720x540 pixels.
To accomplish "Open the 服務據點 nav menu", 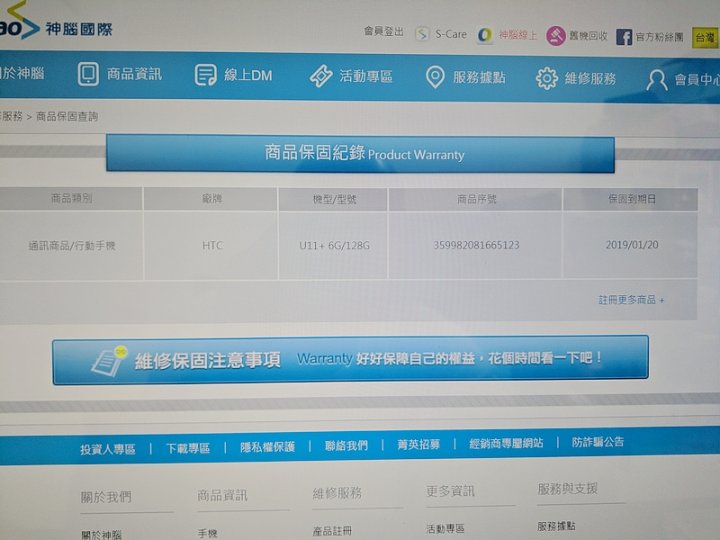I will tap(466, 77).
